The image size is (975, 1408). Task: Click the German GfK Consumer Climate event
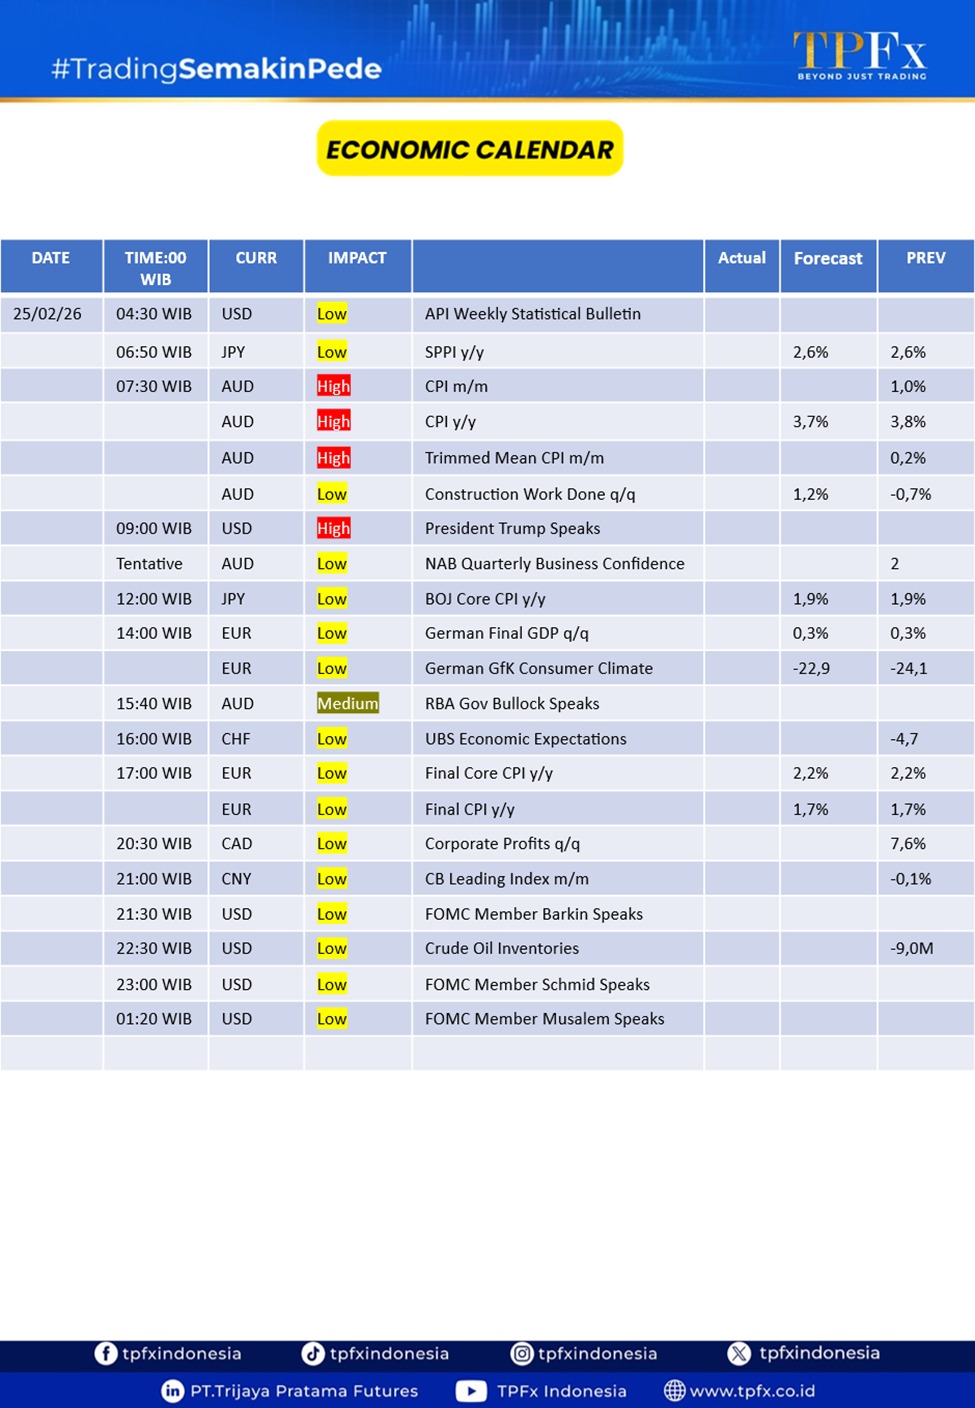tap(538, 668)
